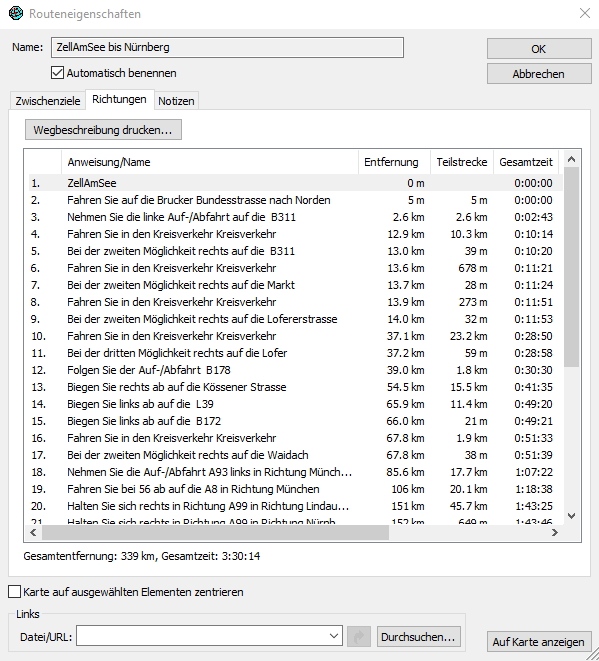The image size is (599, 661).
Task: Click the Gesamtzeit column header
Action: click(526, 162)
